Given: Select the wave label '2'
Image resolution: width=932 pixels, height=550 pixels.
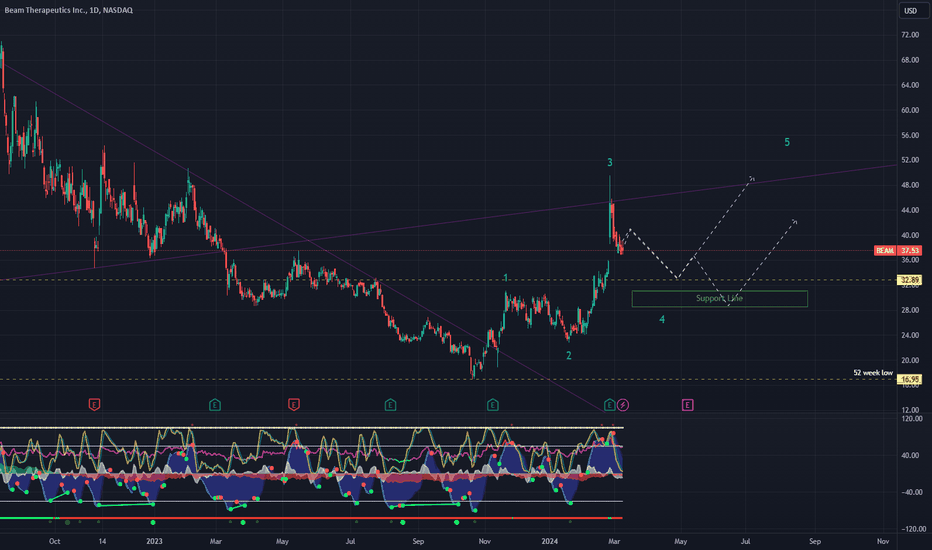Looking at the screenshot, I should point(568,356).
